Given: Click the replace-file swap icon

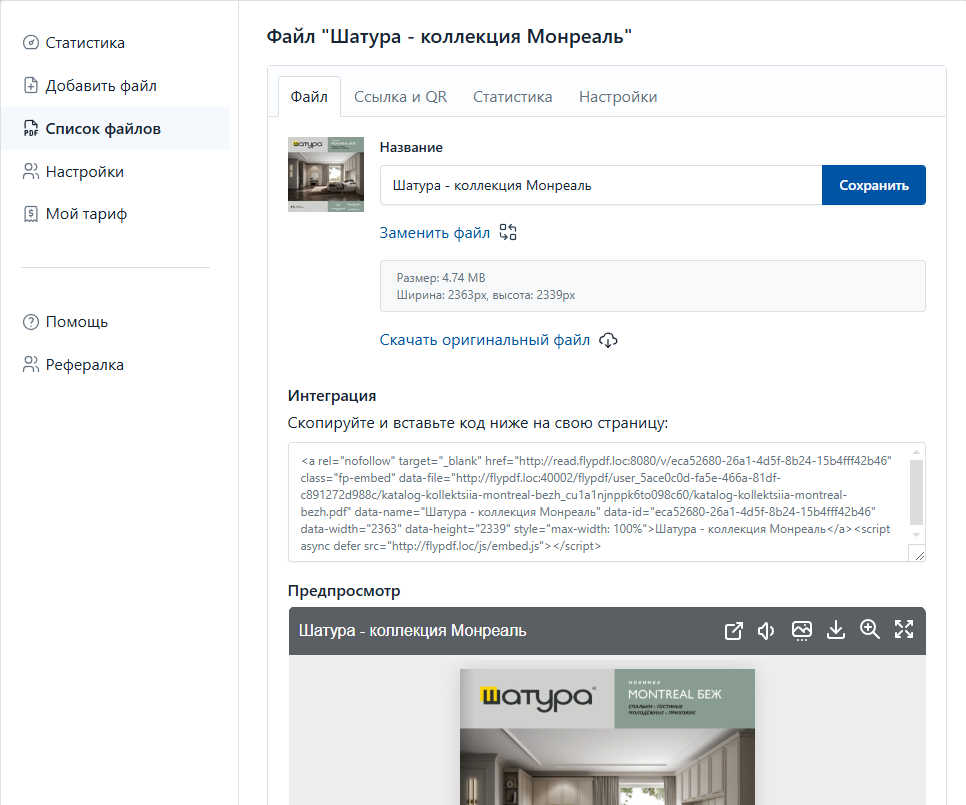Looking at the screenshot, I should coord(508,232).
